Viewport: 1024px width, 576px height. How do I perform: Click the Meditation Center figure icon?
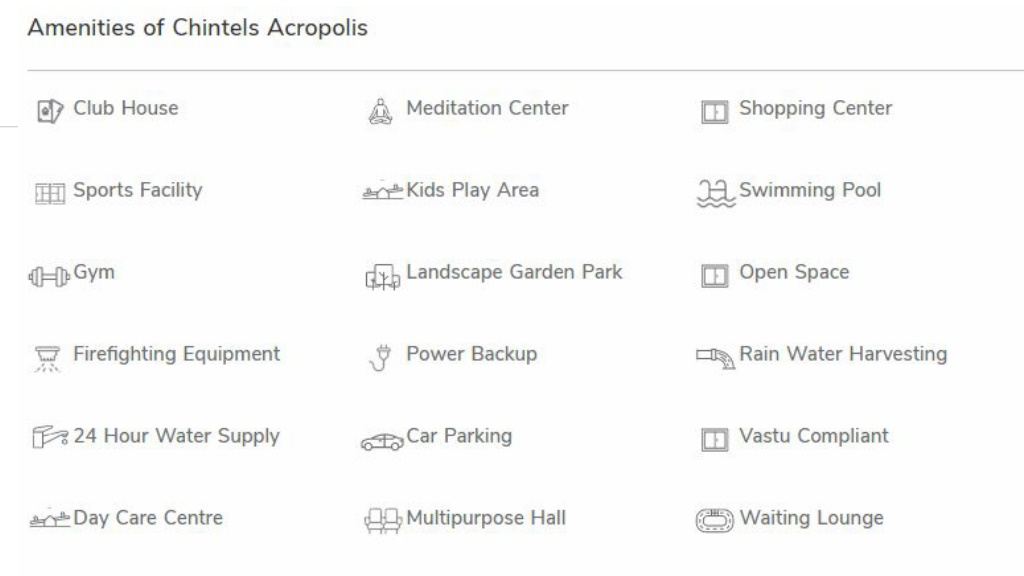click(380, 111)
